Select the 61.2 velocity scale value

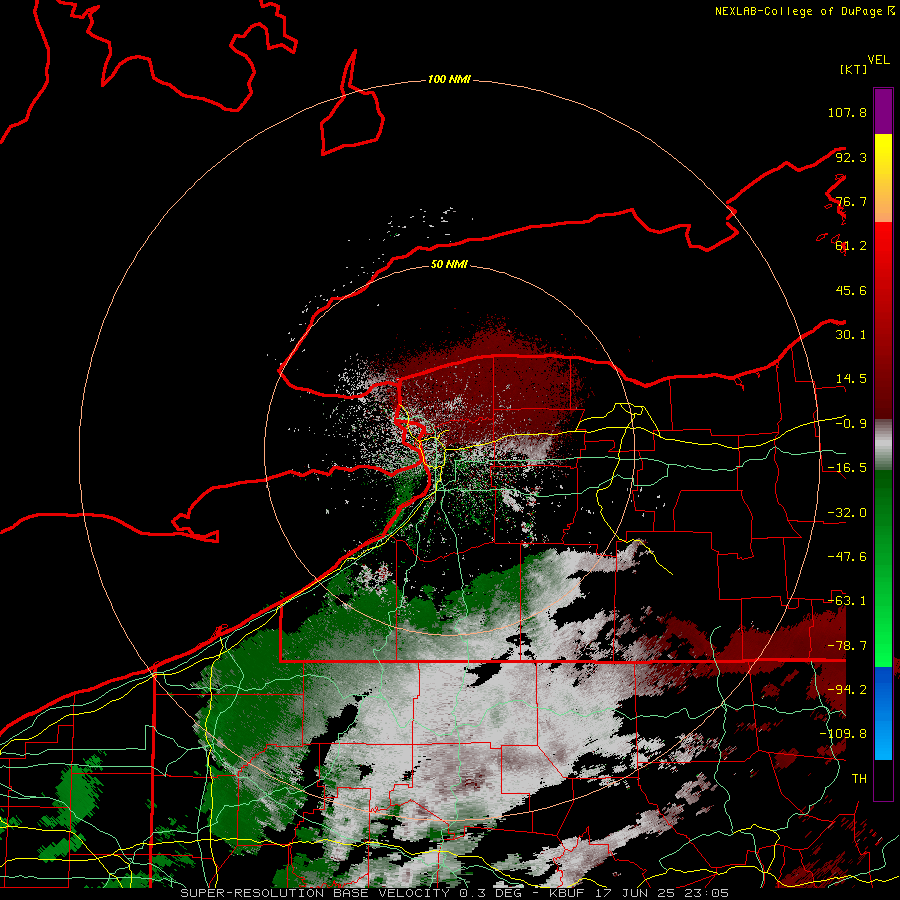coord(851,246)
